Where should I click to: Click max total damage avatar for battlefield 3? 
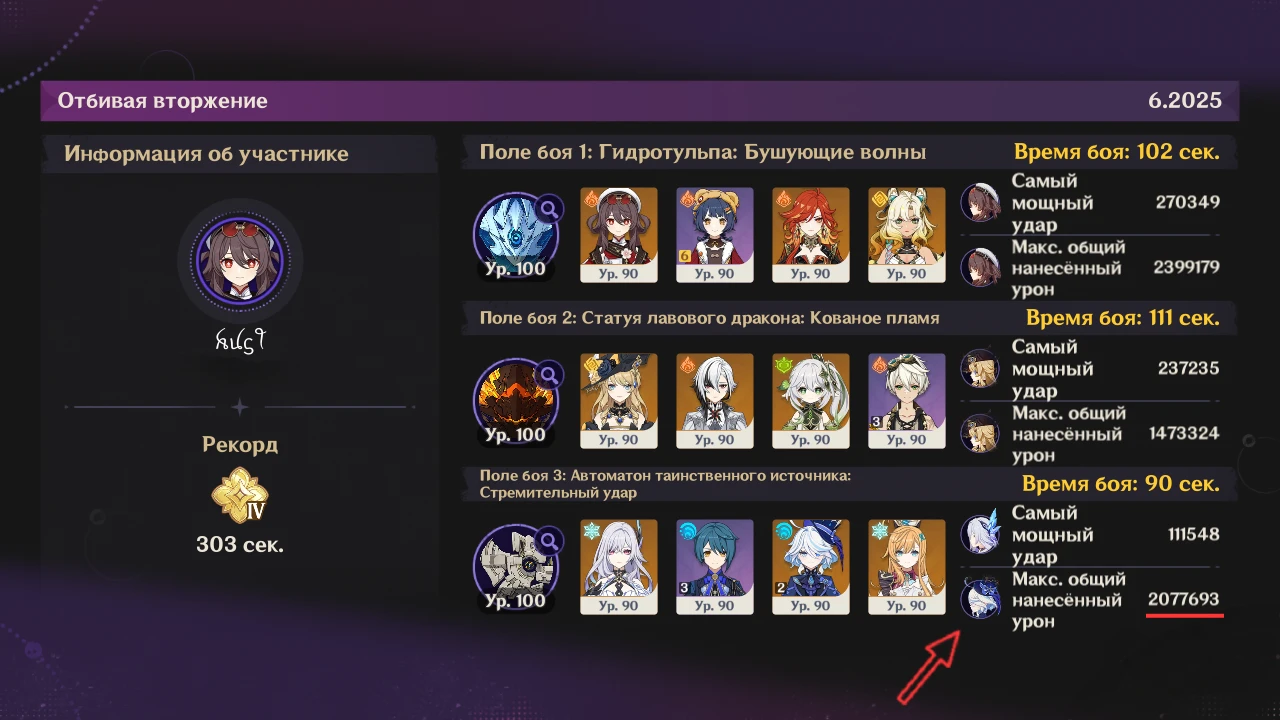click(x=980, y=600)
